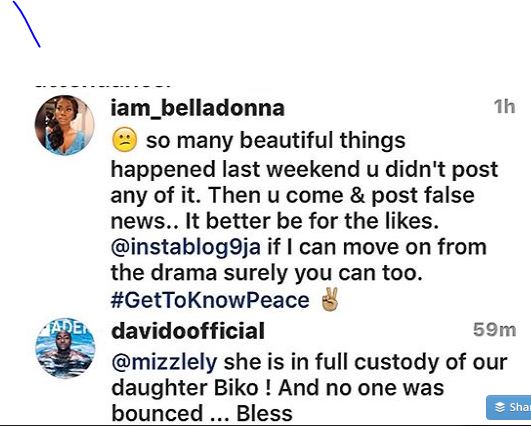The image size is (531, 426).
Task: Select the 1h comment timestamp
Action: (505, 107)
